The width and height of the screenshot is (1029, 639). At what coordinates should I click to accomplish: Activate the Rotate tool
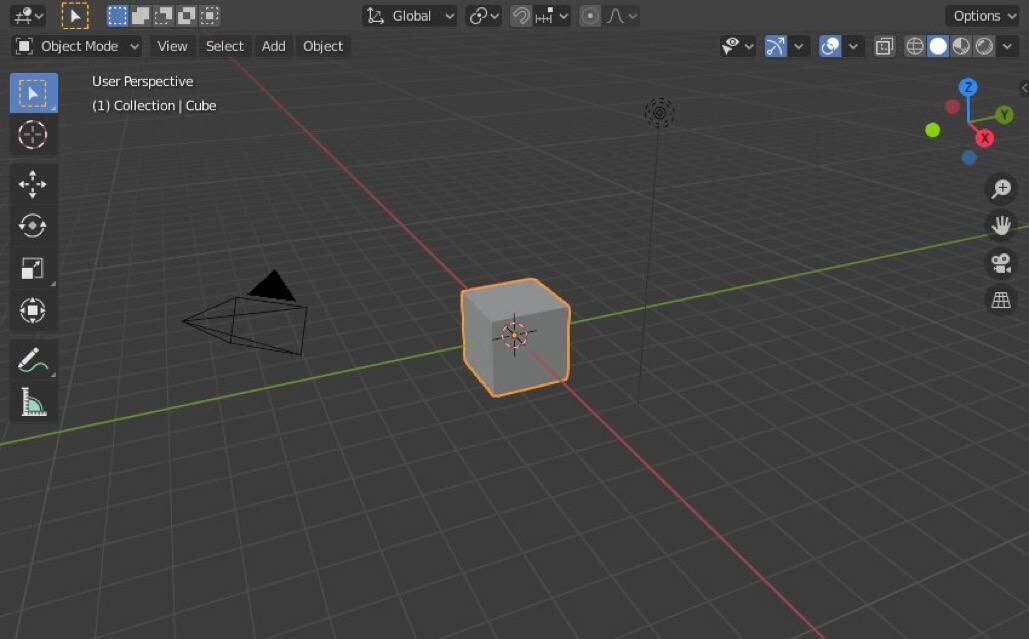tap(33, 227)
